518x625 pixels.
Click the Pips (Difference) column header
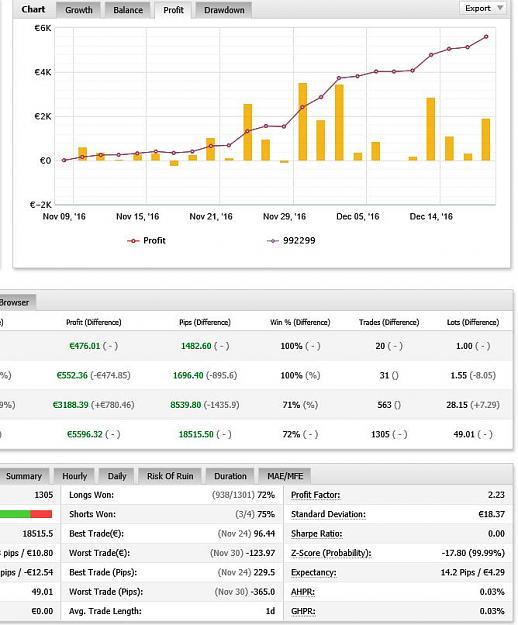205,322
